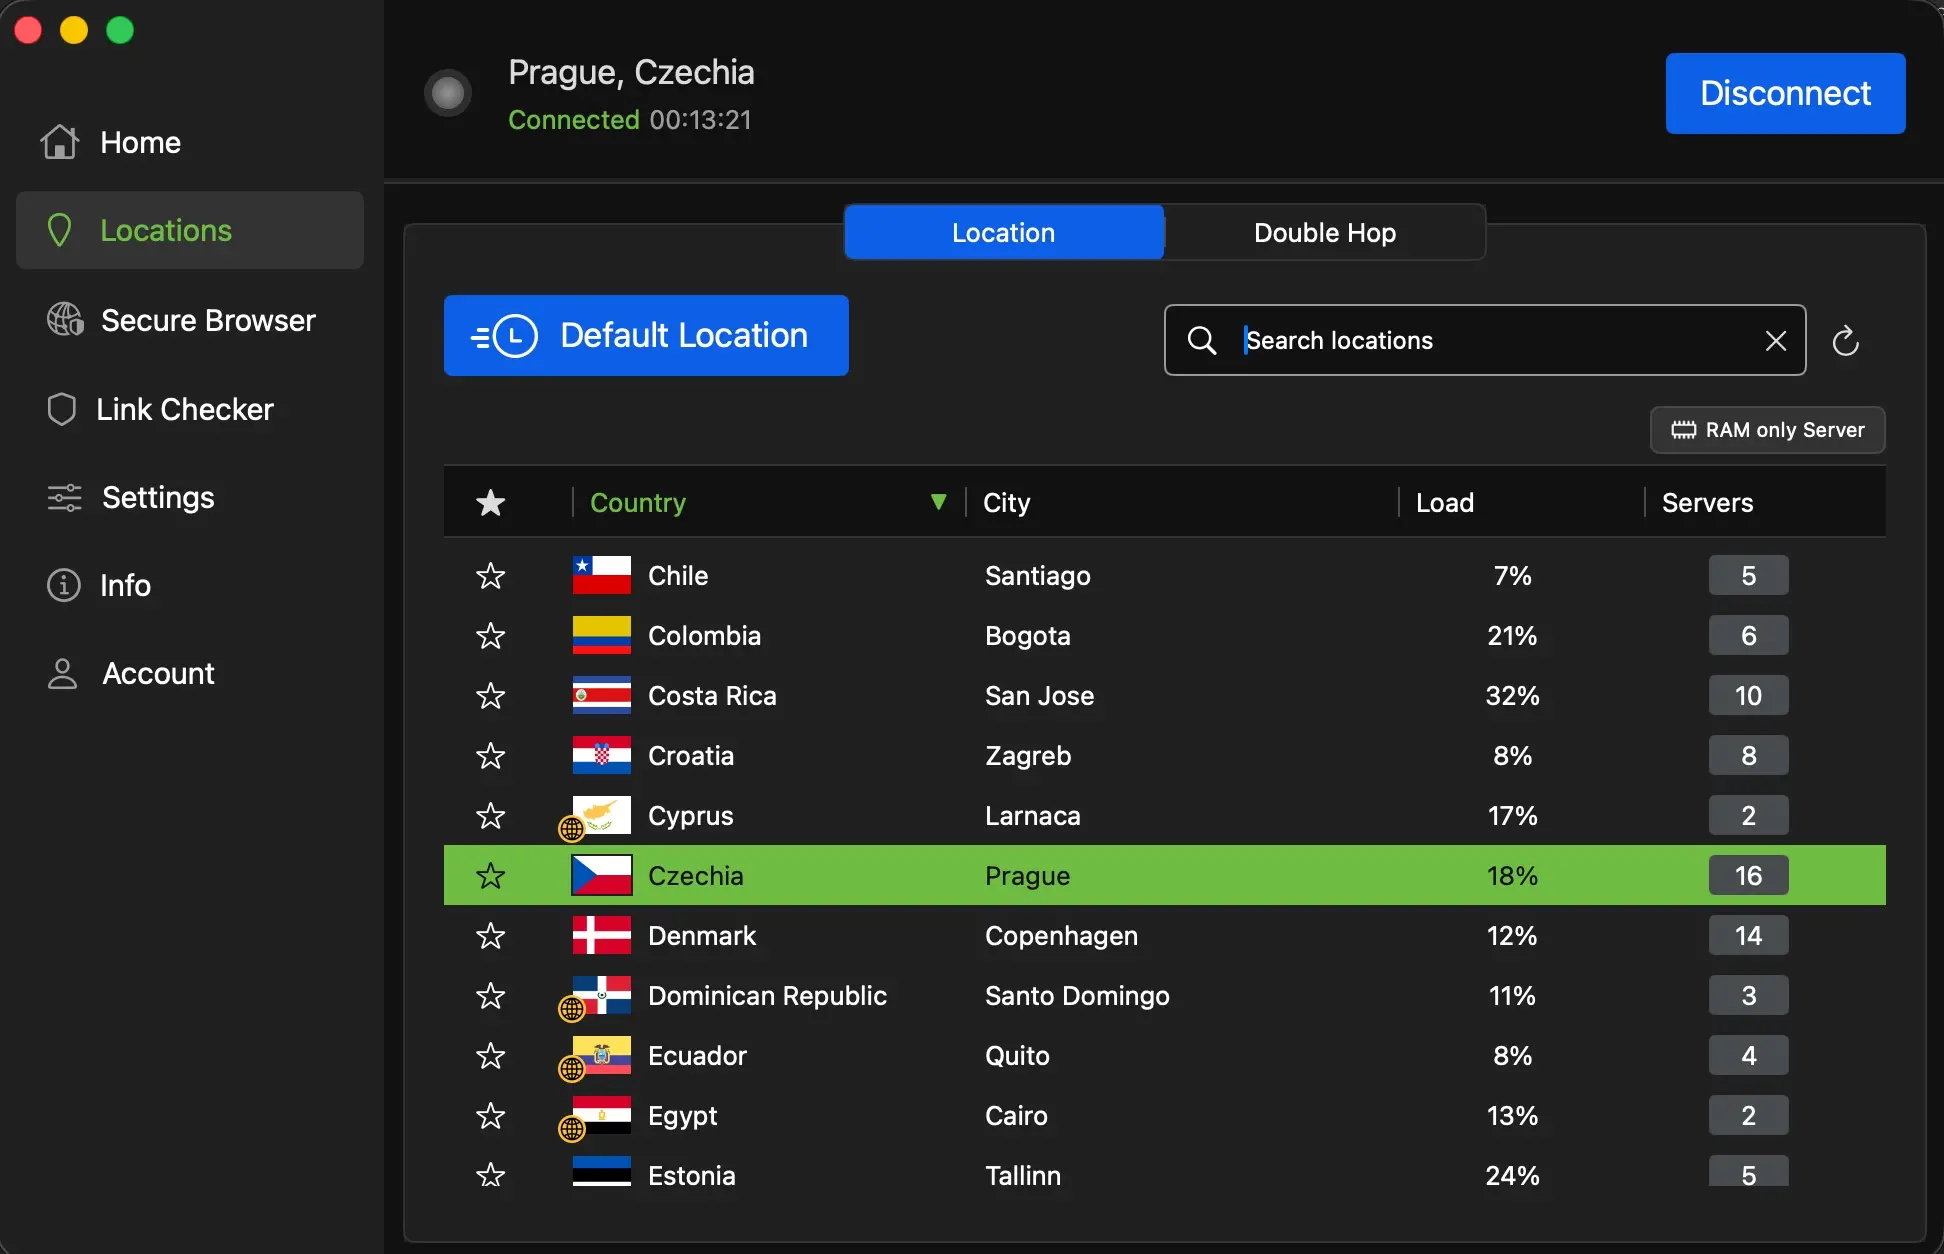Image resolution: width=1944 pixels, height=1254 pixels.
Task: Open the Country sort dropdown arrow
Action: pos(938,501)
